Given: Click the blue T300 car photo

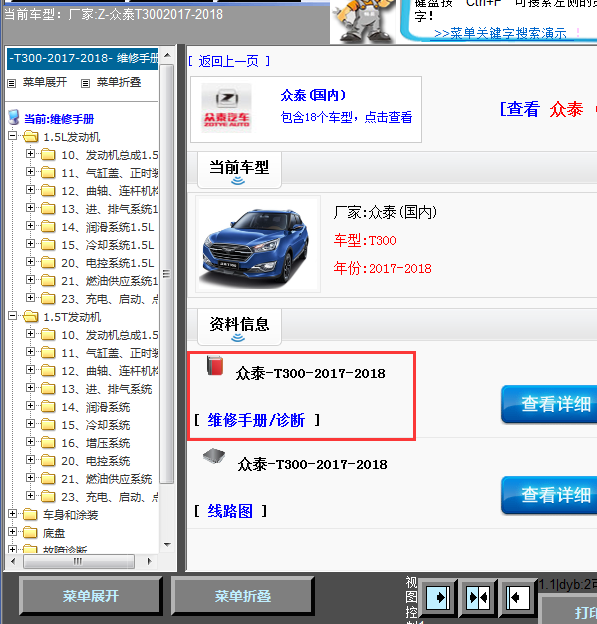Looking at the screenshot, I should click(257, 244).
